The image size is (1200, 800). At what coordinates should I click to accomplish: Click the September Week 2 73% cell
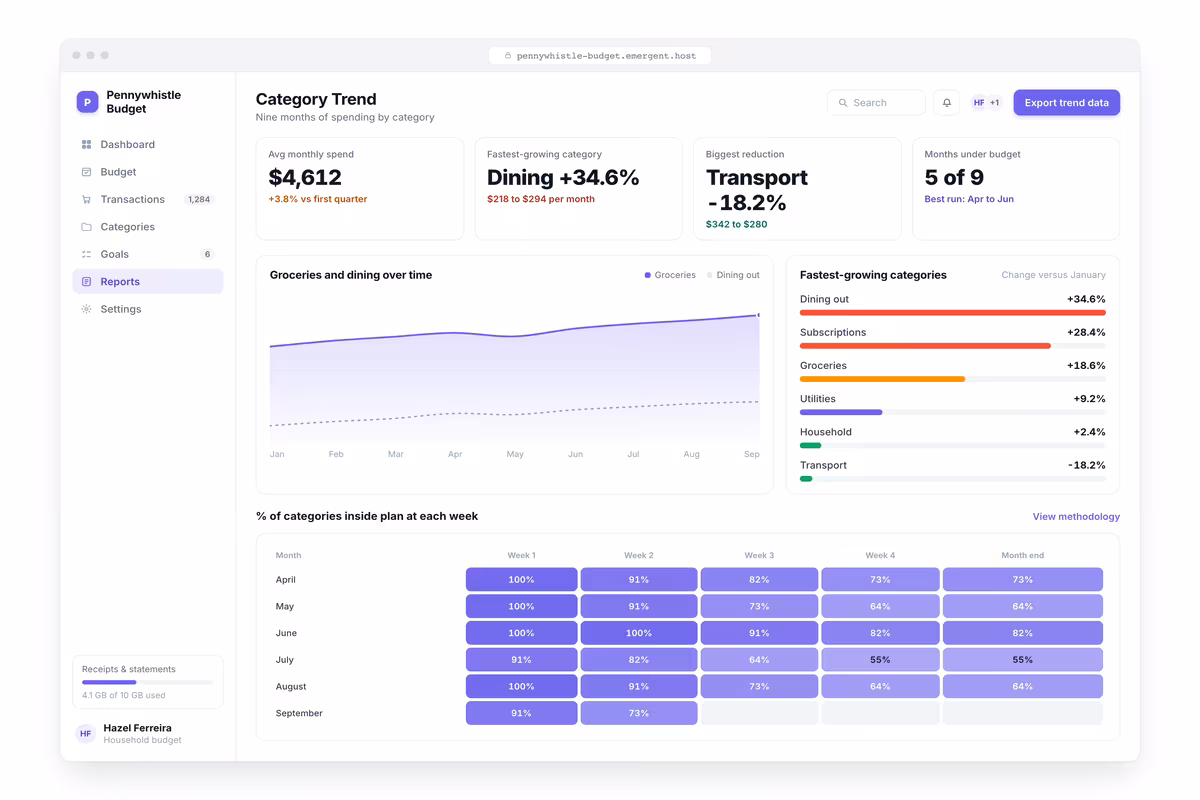coord(639,713)
